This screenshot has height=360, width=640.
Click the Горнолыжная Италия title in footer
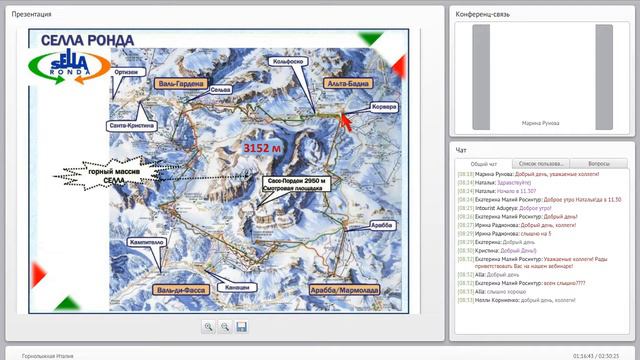48,356
